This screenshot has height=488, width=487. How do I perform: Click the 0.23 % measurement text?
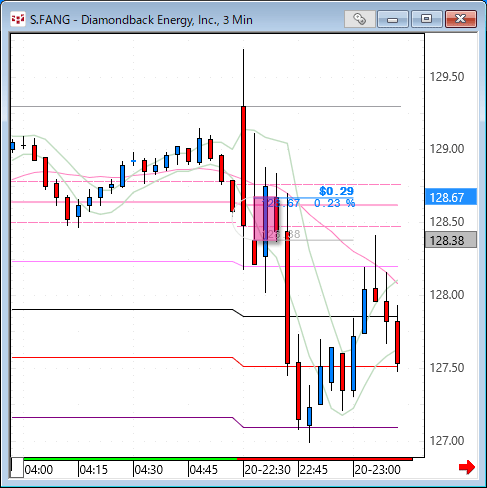point(335,203)
